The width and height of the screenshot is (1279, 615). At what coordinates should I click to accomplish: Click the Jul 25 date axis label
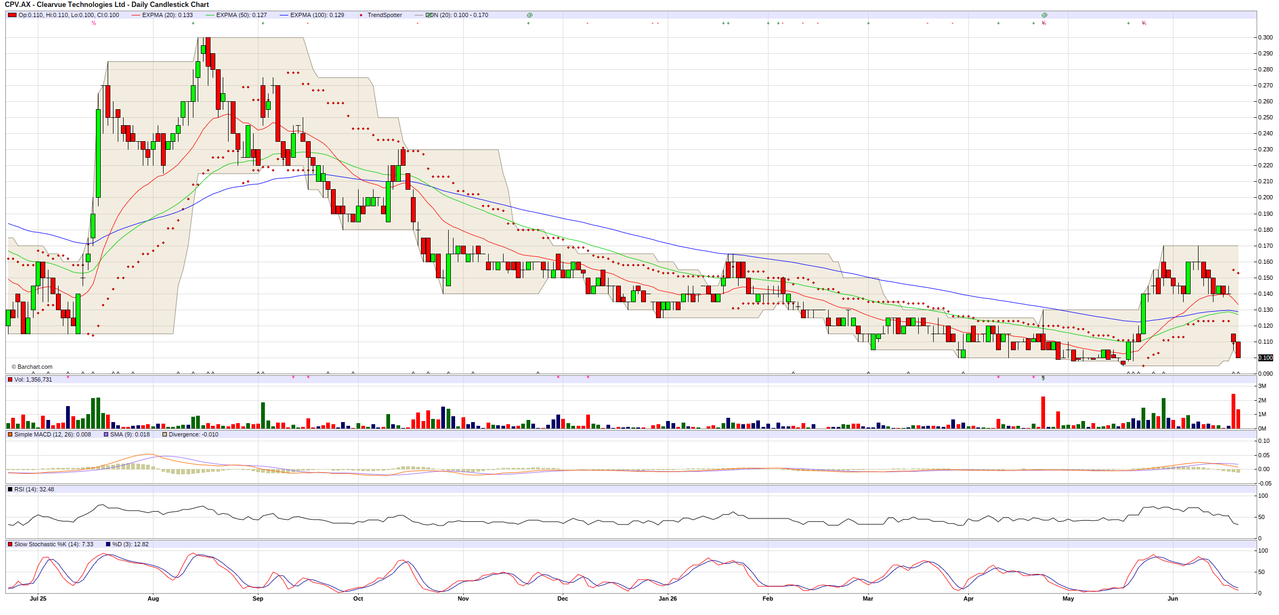point(39,600)
